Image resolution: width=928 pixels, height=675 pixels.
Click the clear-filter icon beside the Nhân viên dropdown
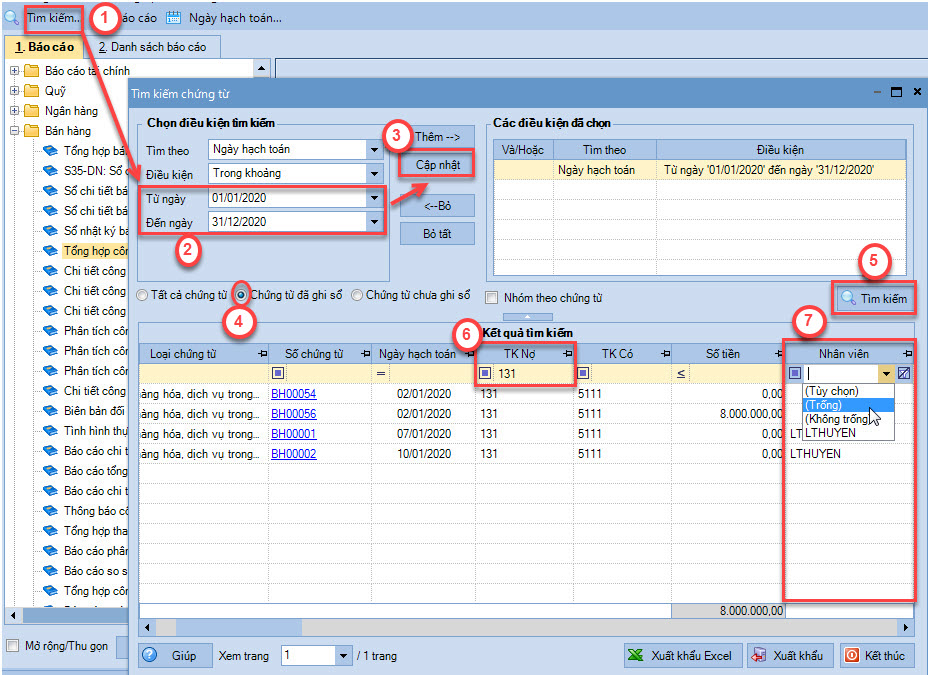click(x=904, y=373)
